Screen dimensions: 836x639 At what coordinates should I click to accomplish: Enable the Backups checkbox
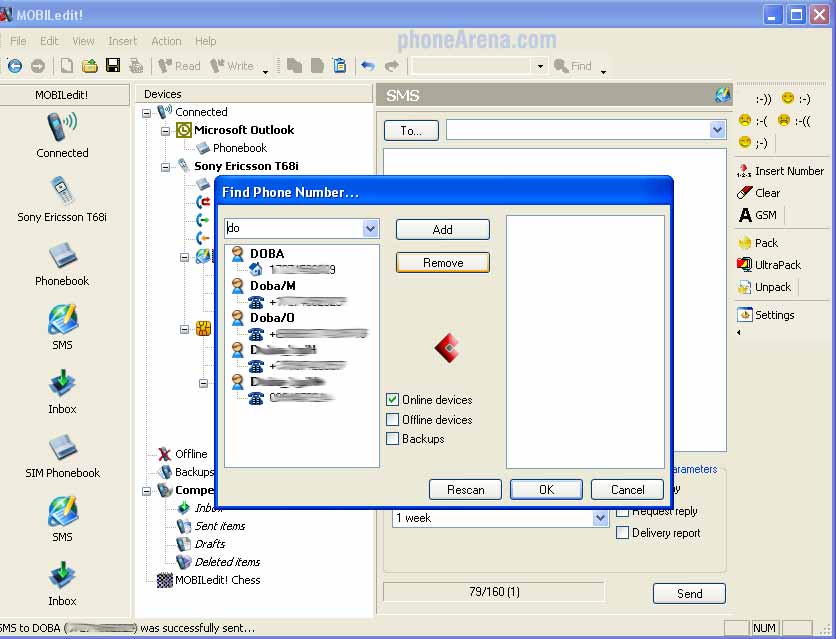[x=392, y=439]
